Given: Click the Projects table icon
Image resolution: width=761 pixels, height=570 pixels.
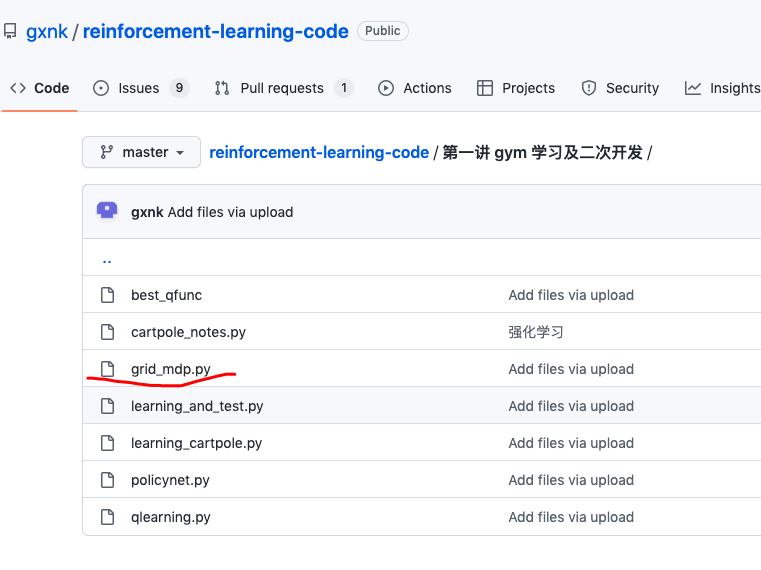Looking at the screenshot, I should click(484, 88).
